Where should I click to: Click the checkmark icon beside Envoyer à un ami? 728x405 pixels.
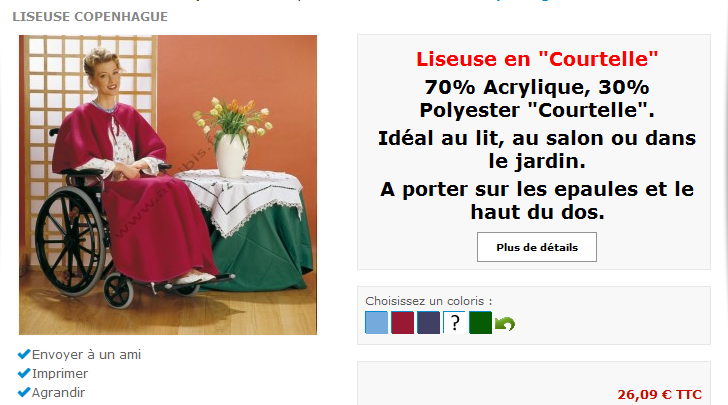click(24, 354)
